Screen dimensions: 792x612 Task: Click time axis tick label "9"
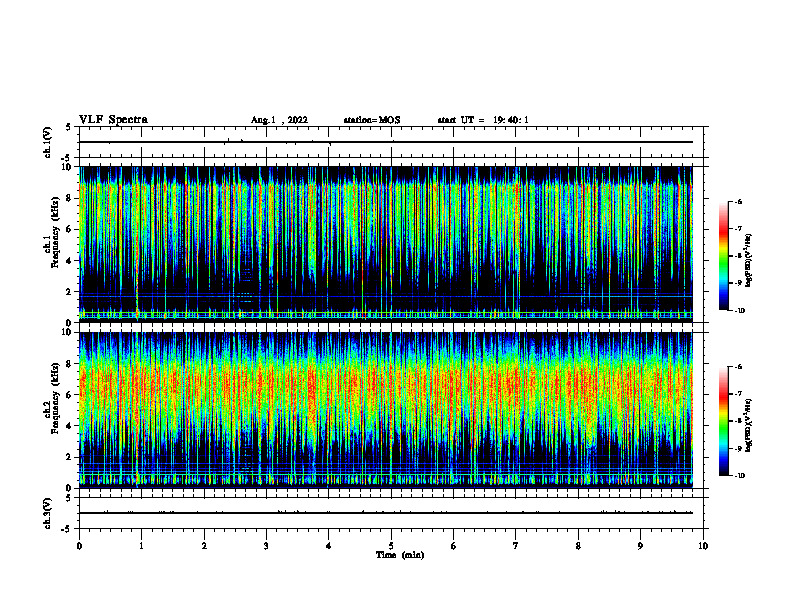pyautogui.click(x=640, y=546)
